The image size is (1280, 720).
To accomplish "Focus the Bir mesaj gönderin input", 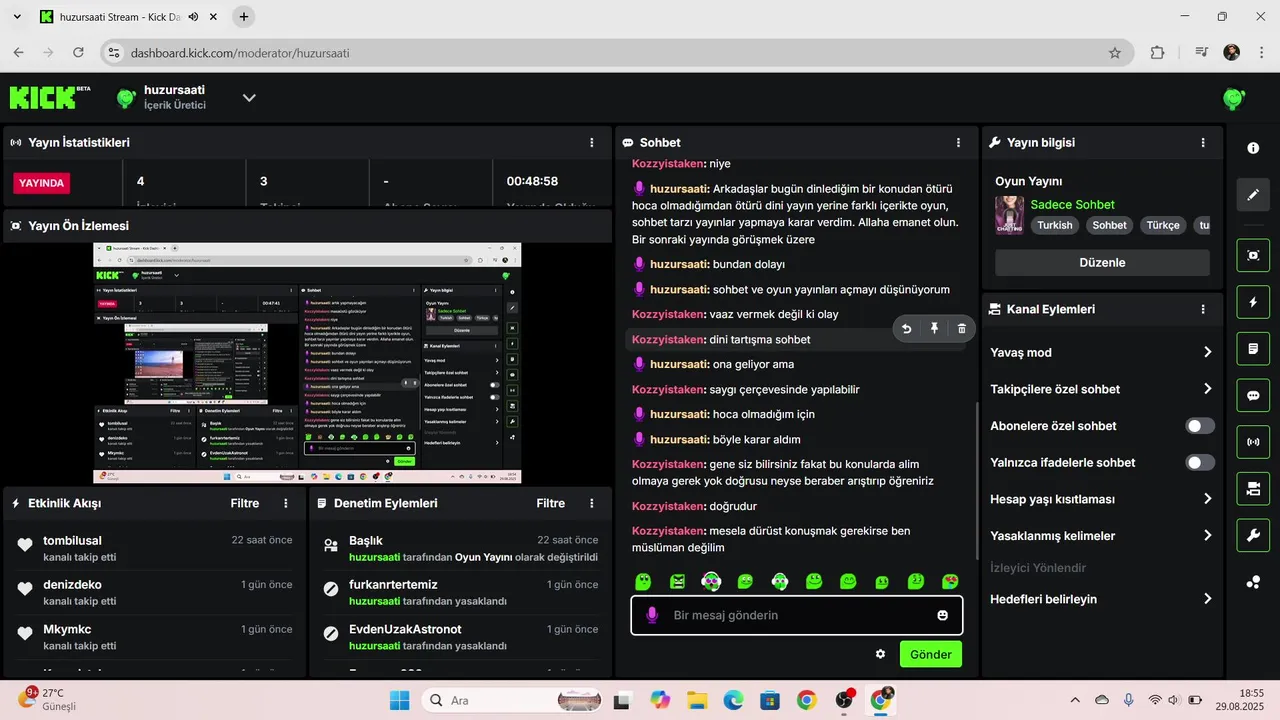I will click(797, 615).
